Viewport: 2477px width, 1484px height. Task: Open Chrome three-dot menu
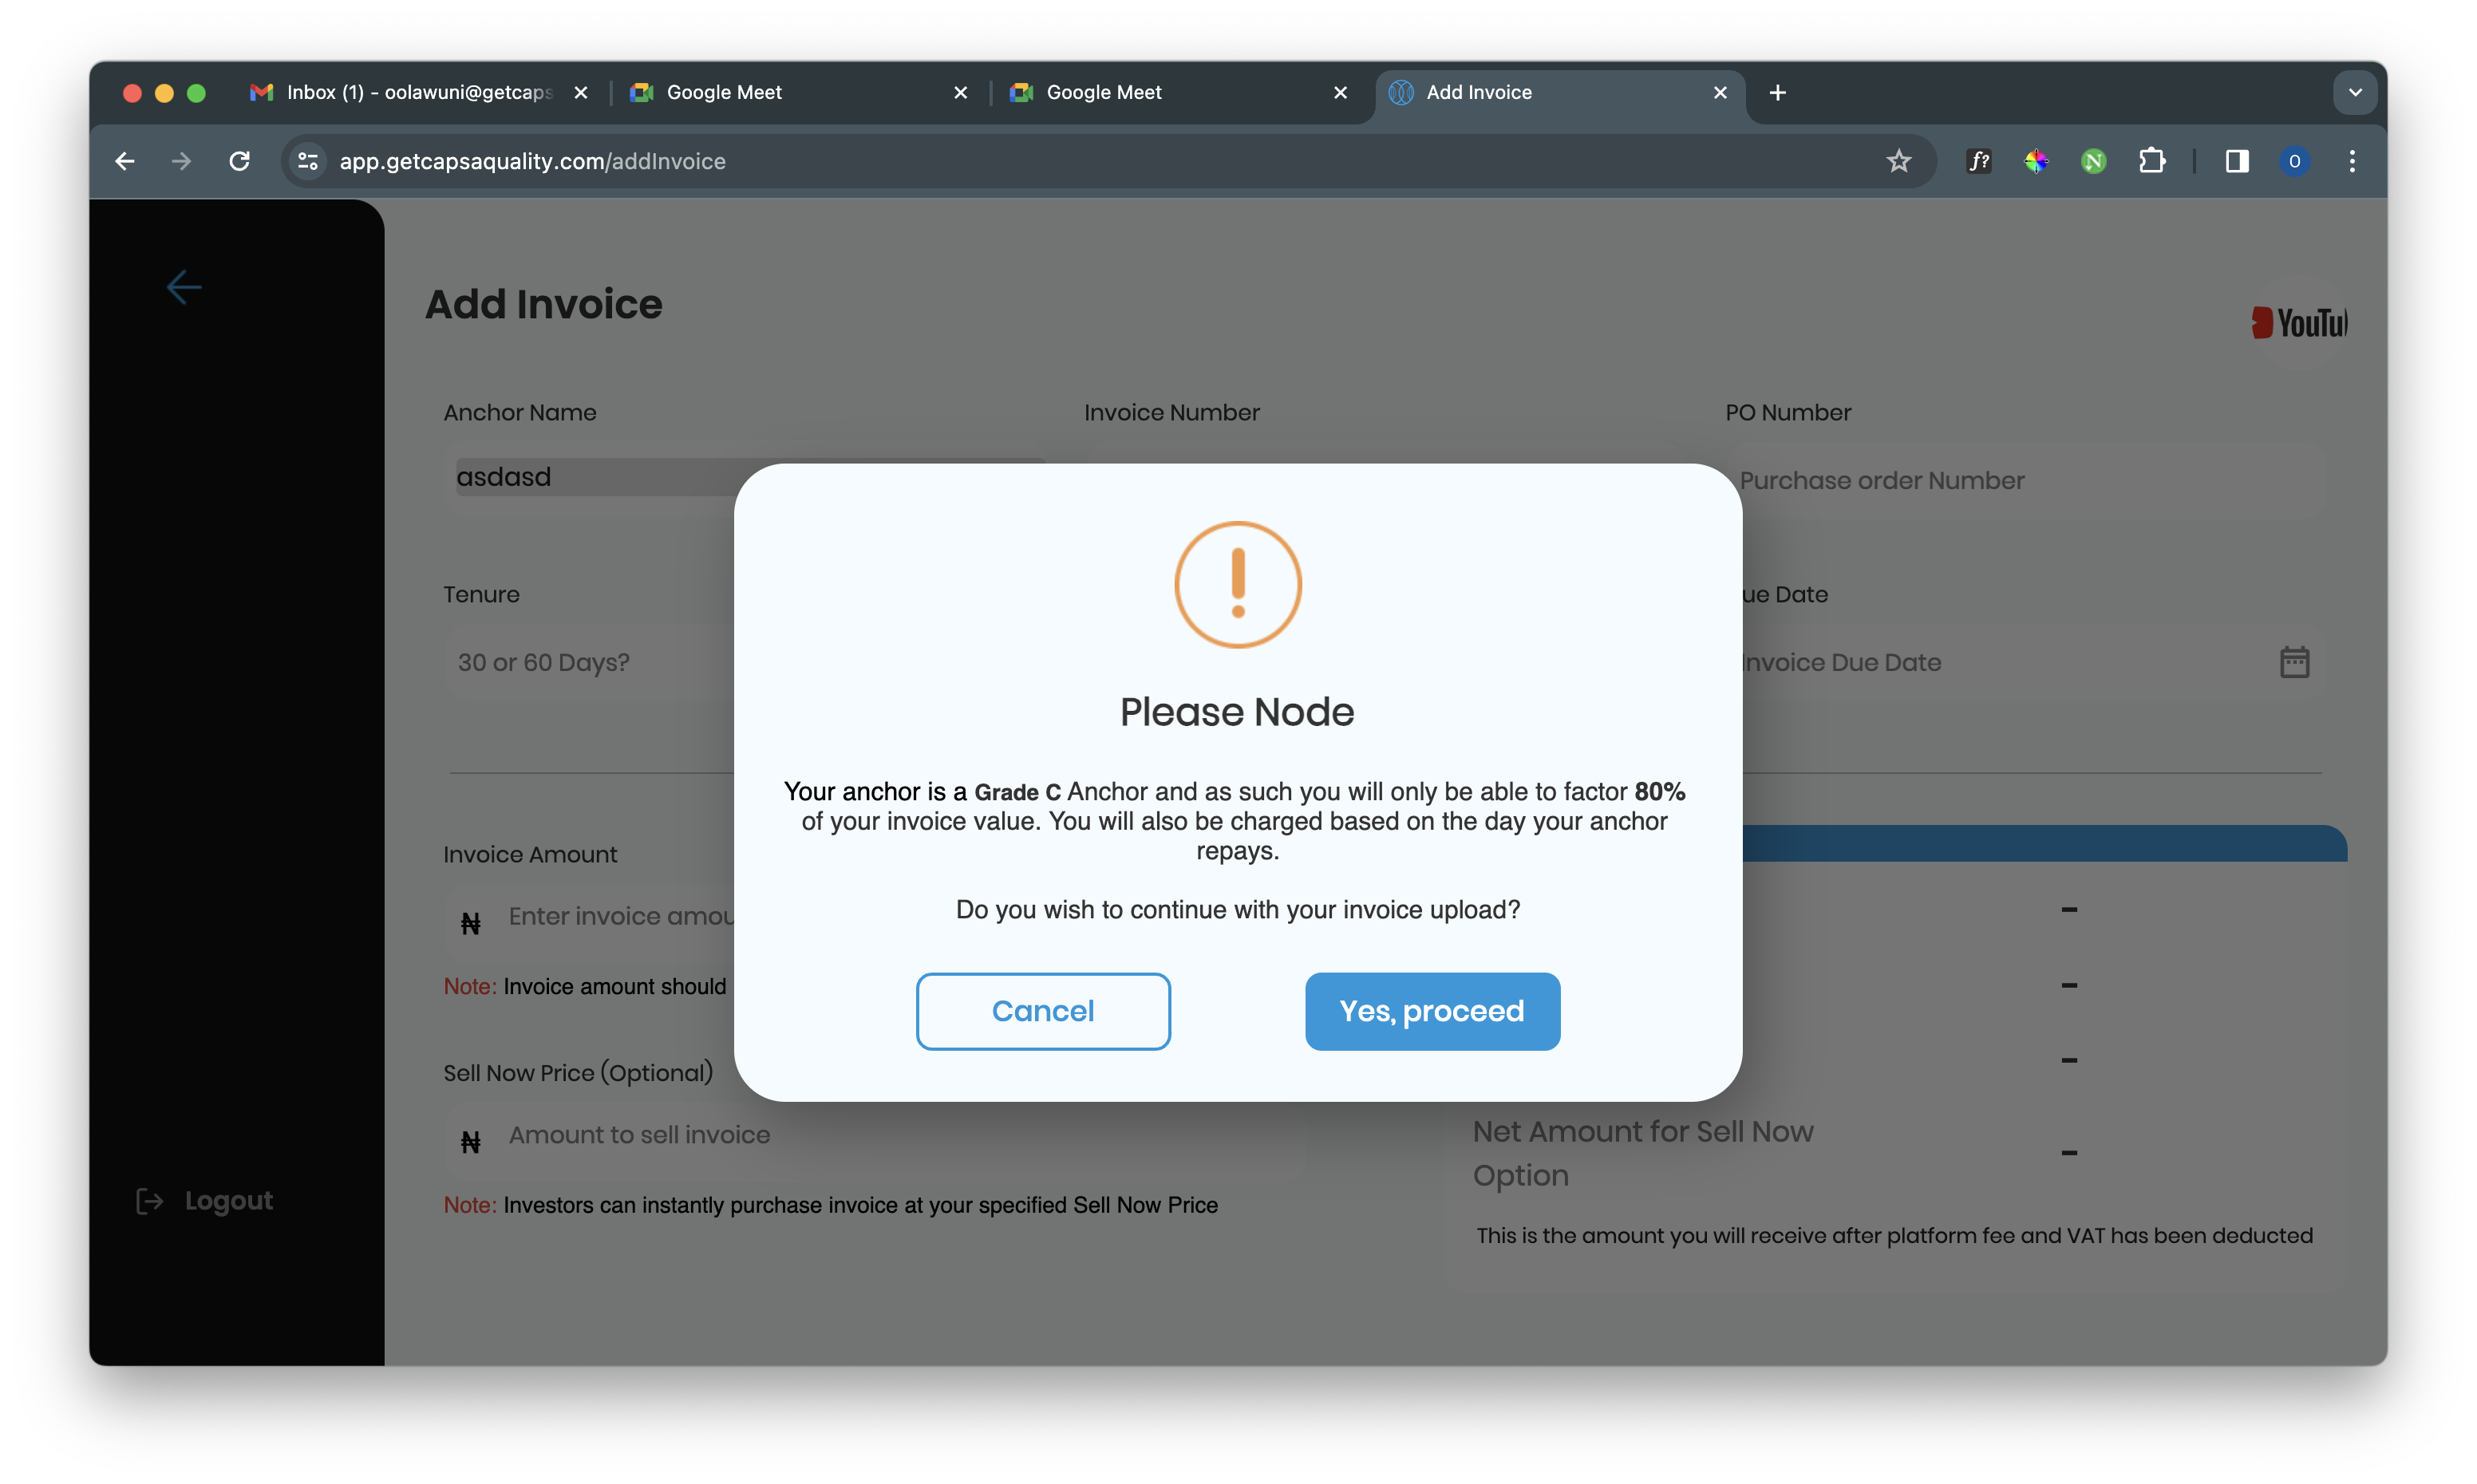tap(2352, 161)
